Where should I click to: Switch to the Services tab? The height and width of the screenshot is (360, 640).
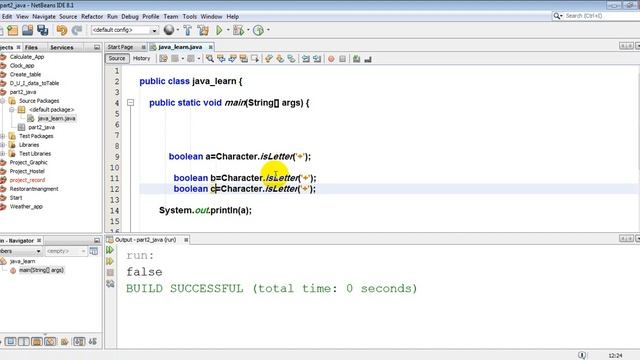point(62,48)
